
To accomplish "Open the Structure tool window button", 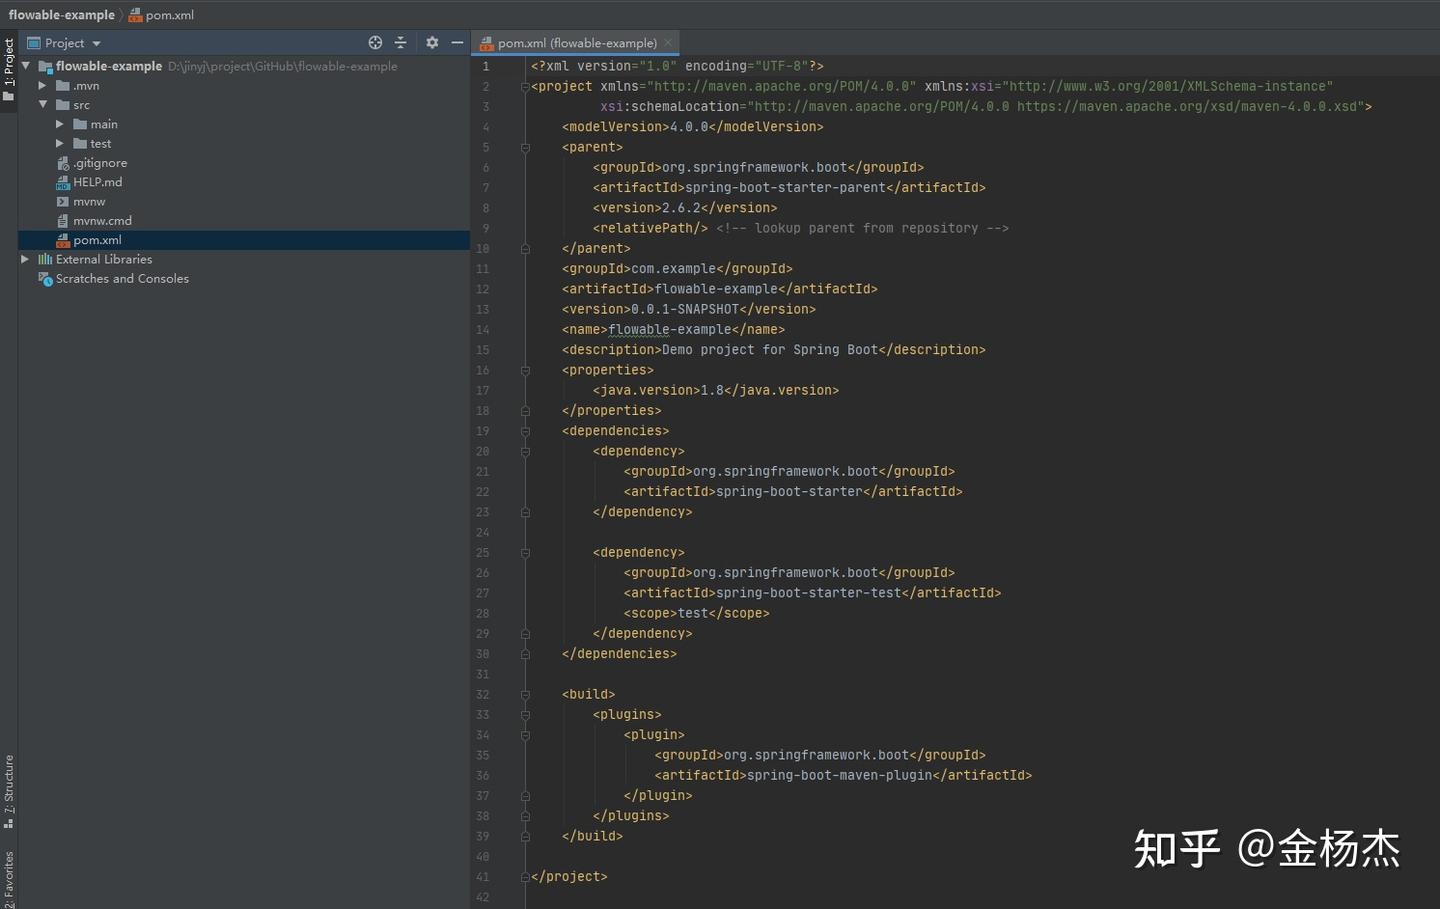I will pos(9,792).
